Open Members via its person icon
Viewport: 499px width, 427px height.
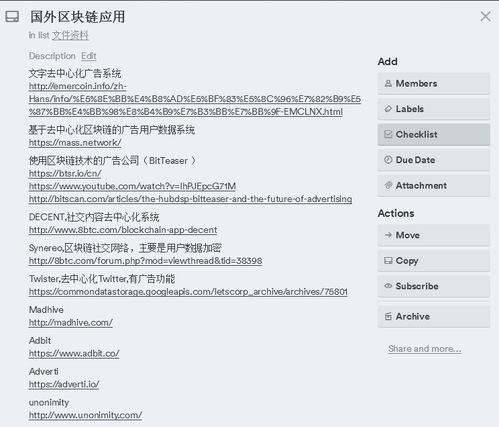pos(388,83)
